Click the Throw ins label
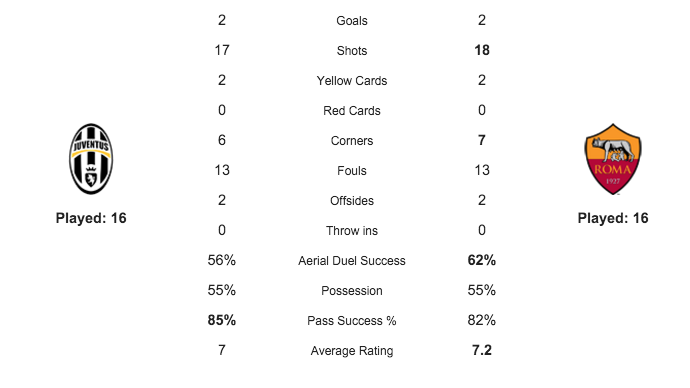This screenshot has height=388, width=690. (352, 231)
